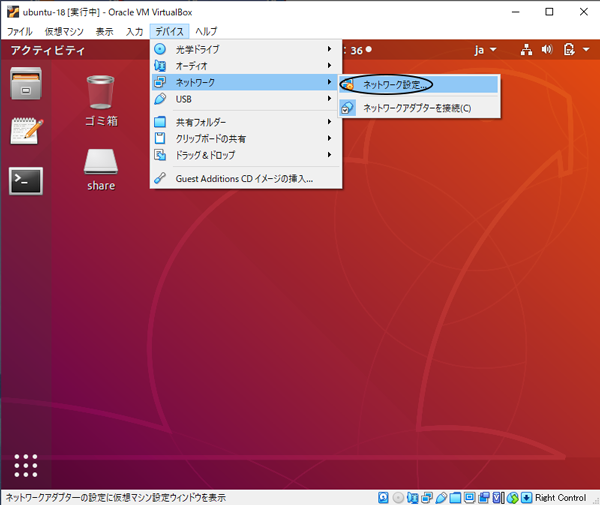Click the wrench icon beside Guest Additions
600x505 pixels.
click(160, 178)
